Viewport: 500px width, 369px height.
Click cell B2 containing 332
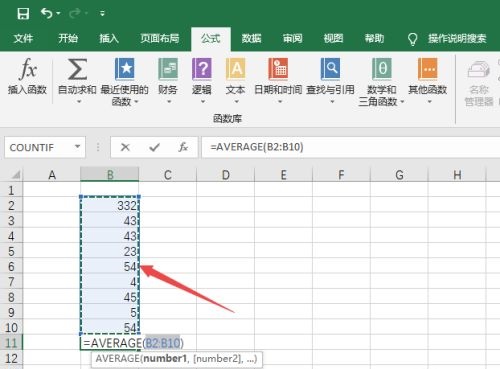coord(110,205)
